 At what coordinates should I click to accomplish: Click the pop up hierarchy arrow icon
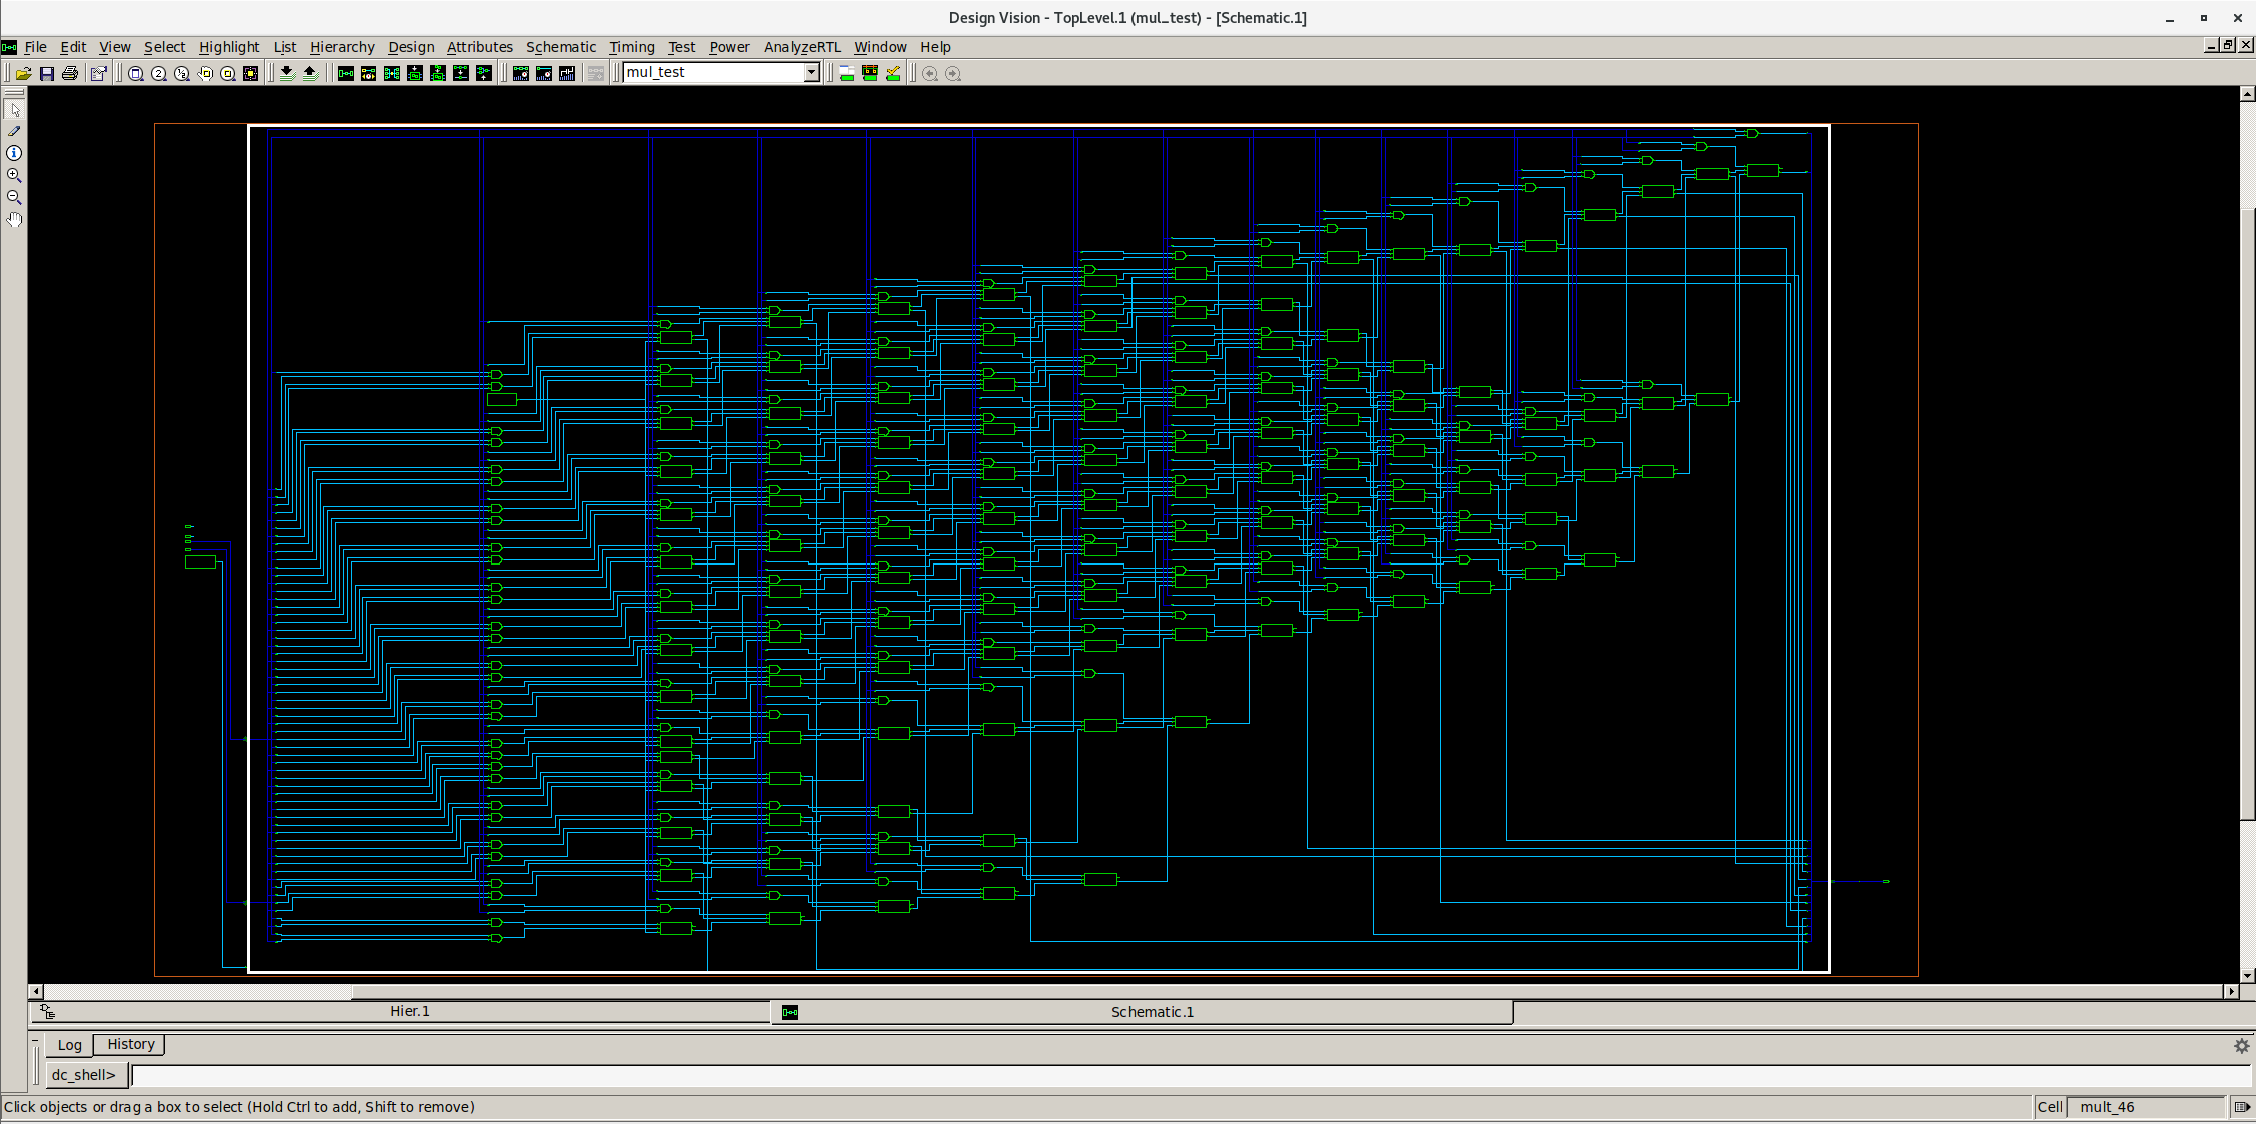coord(310,73)
